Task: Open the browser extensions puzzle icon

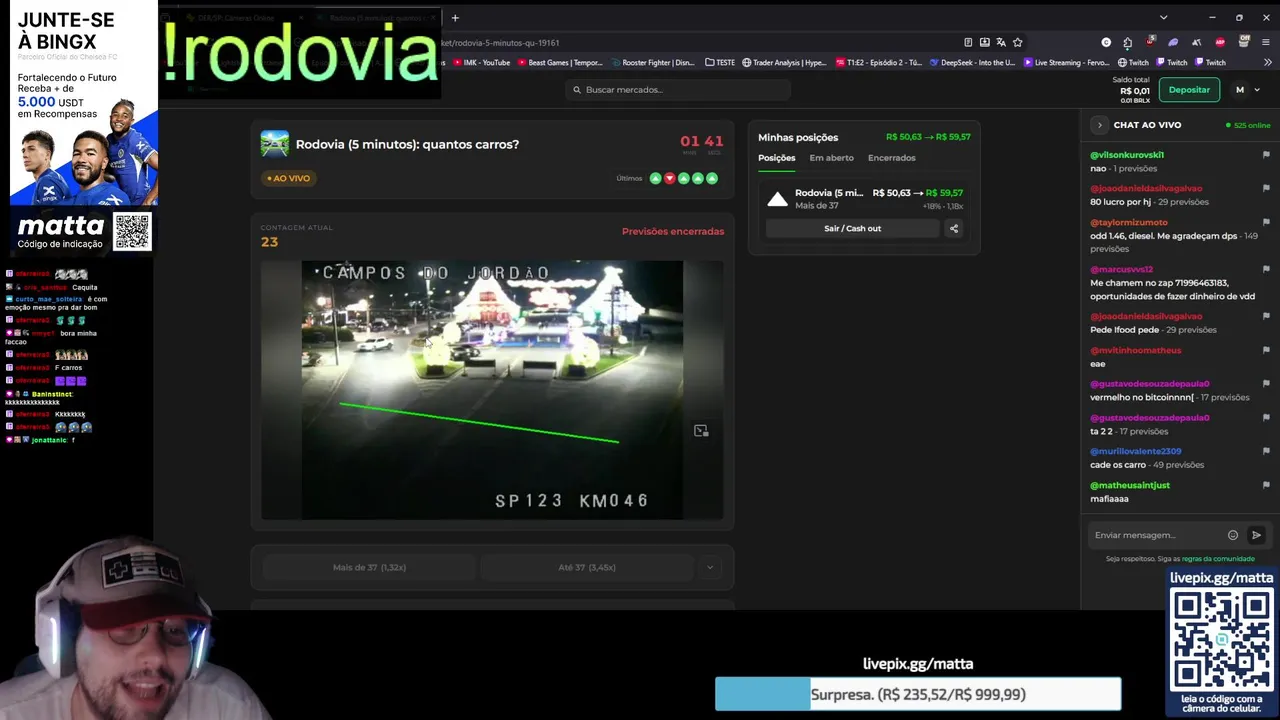Action: click(1128, 42)
